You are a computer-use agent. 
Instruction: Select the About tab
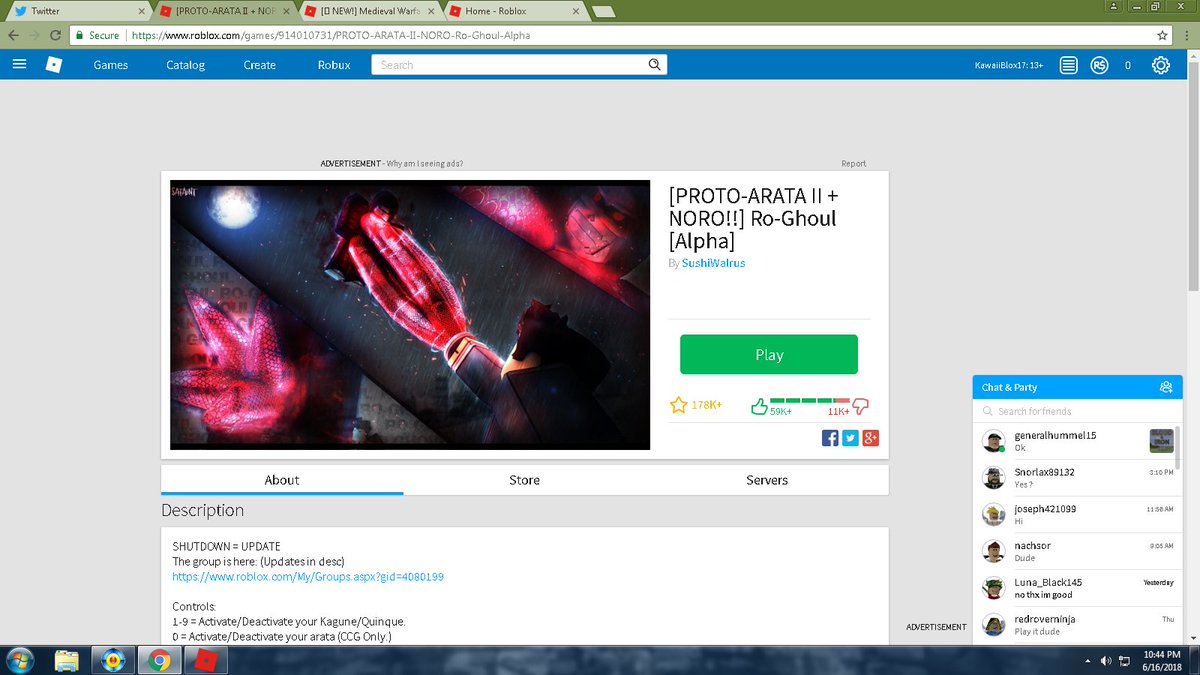click(x=282, y=480)
